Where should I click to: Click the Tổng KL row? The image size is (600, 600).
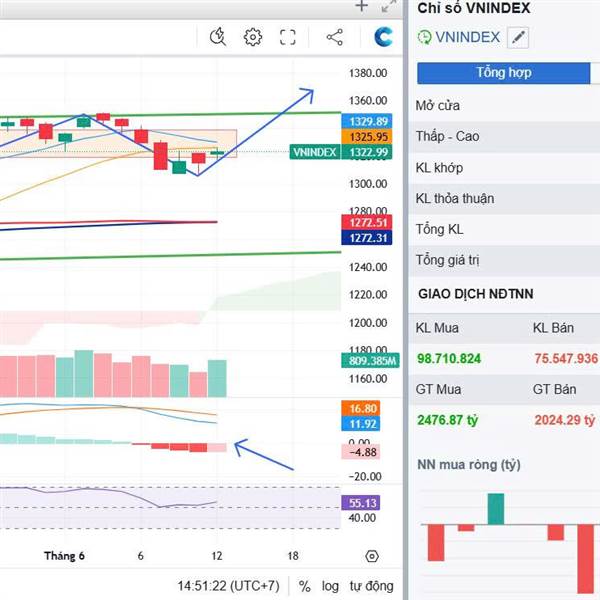(x=504, y=230)
